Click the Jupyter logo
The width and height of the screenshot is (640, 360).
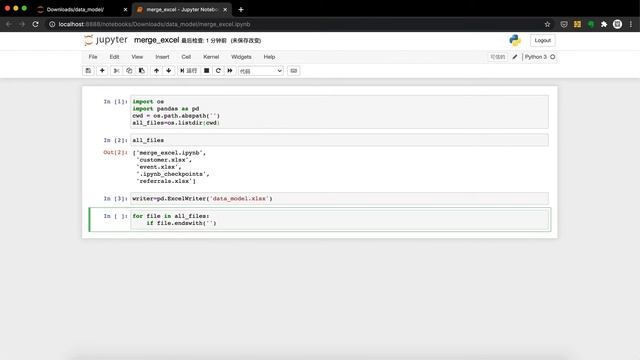click(106, 40)
